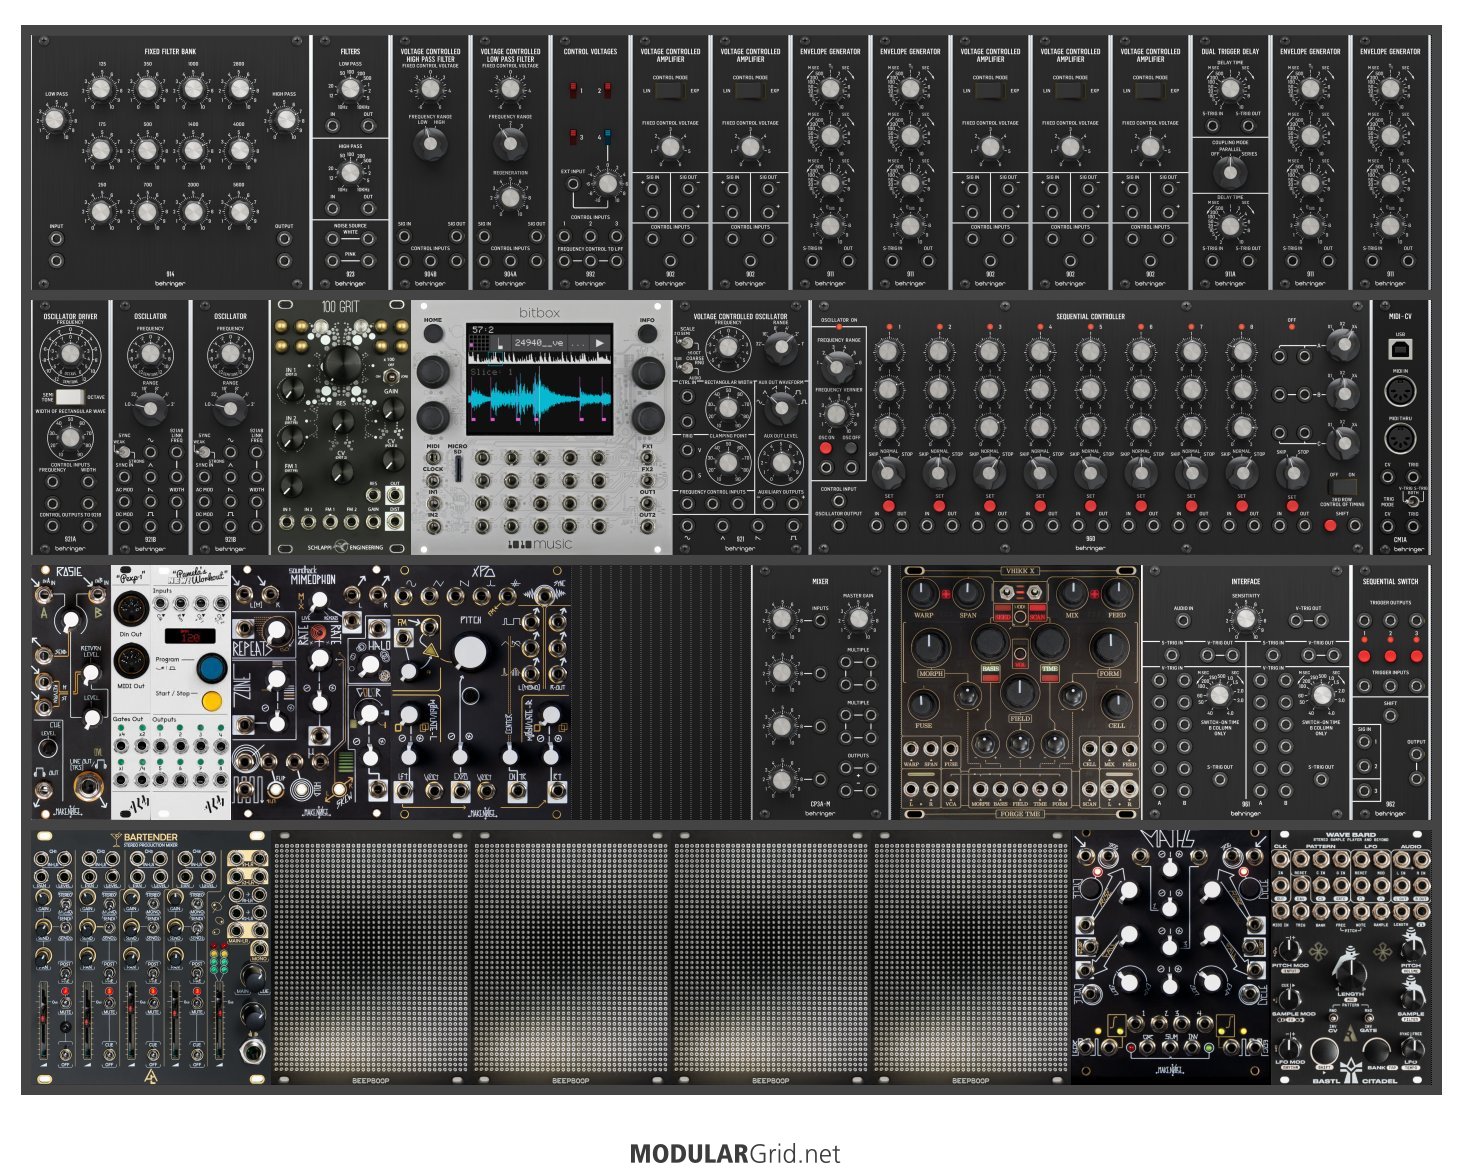Click the MIDI THRU port on MIDI-CV module

[x=1400, y=439]
